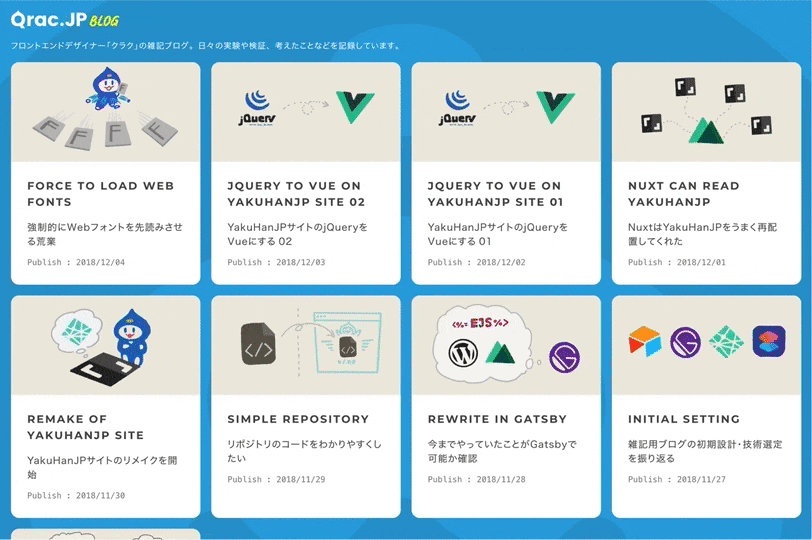Screen dimensions: 812x540
Task: Click jQuery logo in the Site 01 card
Action: (457, 108)
